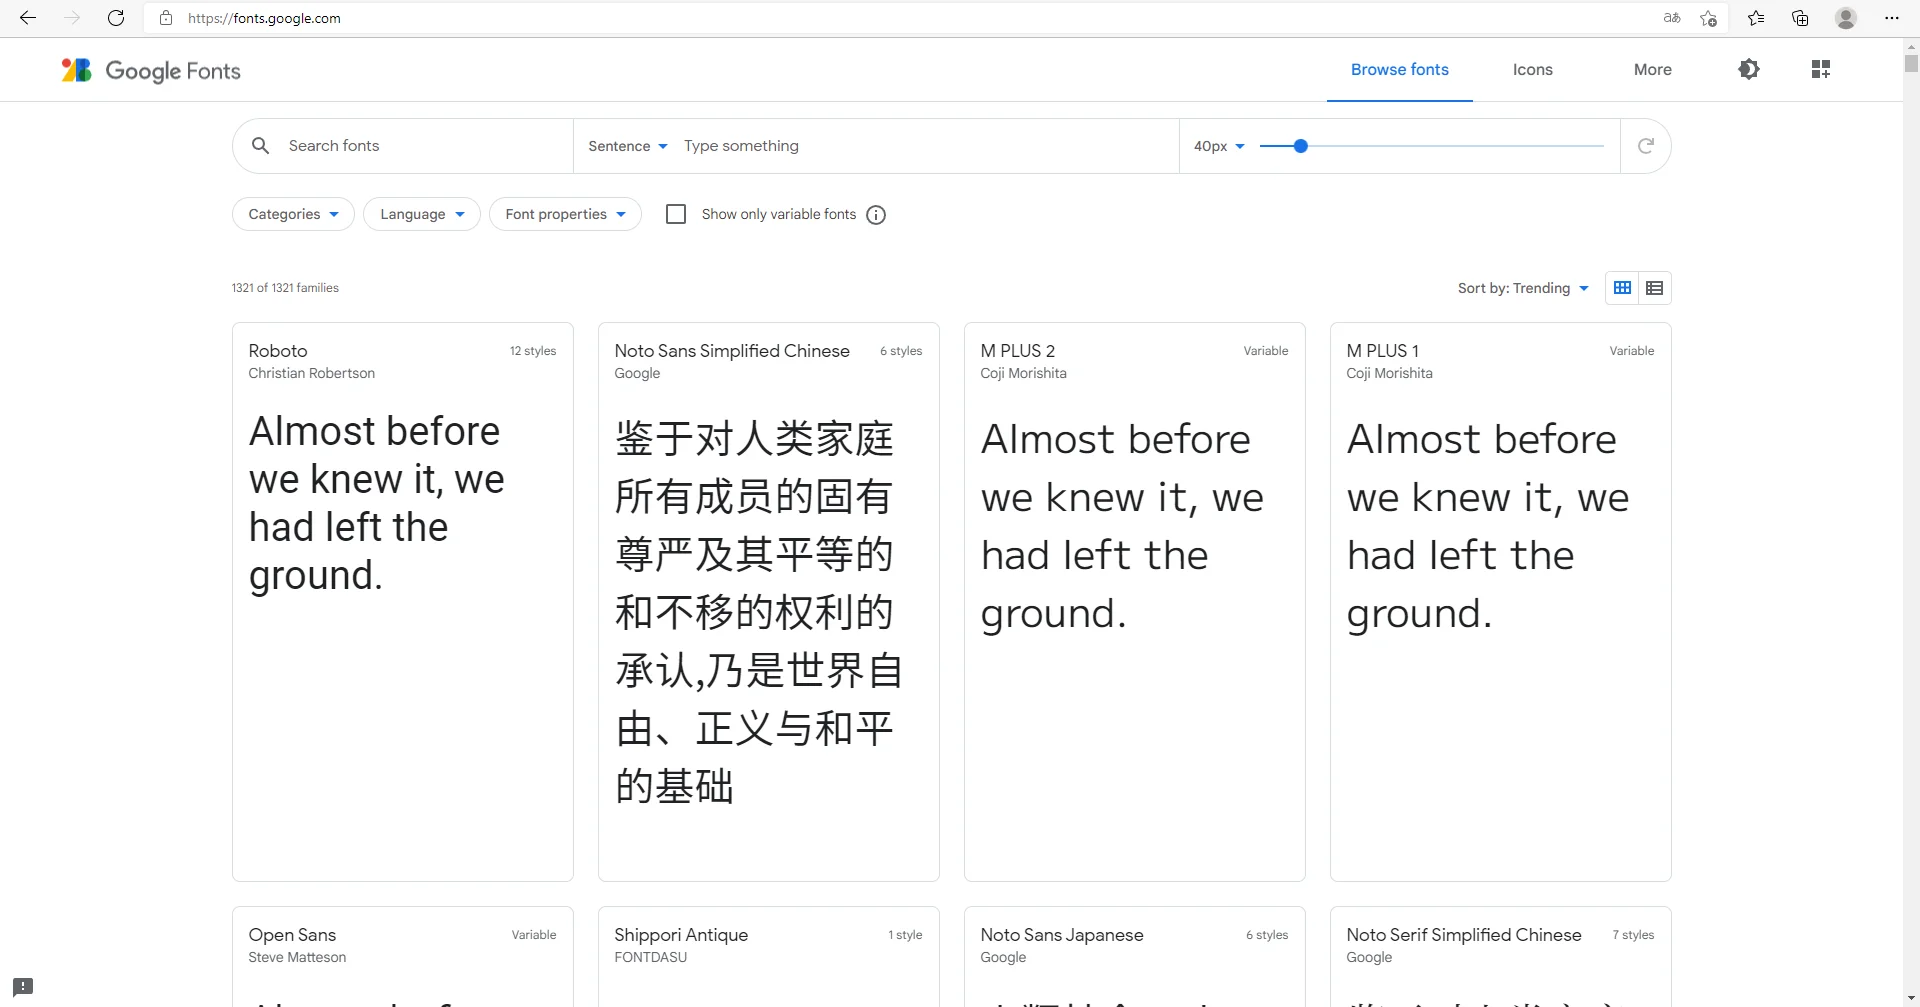
Task: Open the Shippori Antique font card
Action: click(x=769, y=956)
